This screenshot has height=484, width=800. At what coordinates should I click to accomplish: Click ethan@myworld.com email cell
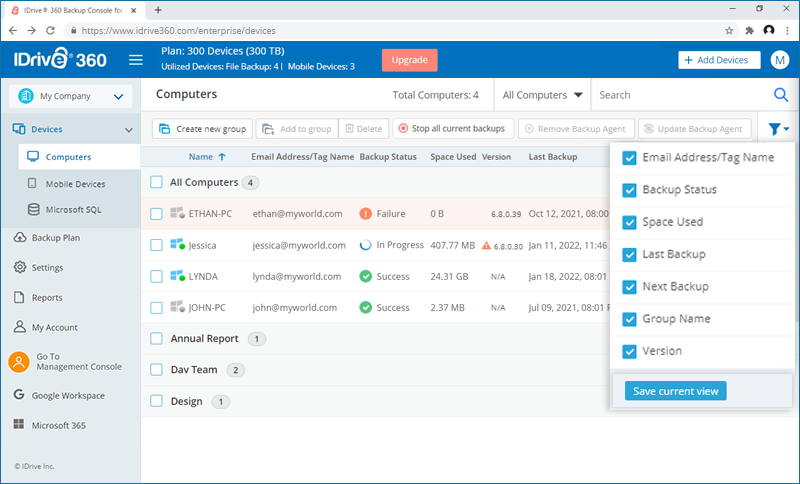pos(297,214)
